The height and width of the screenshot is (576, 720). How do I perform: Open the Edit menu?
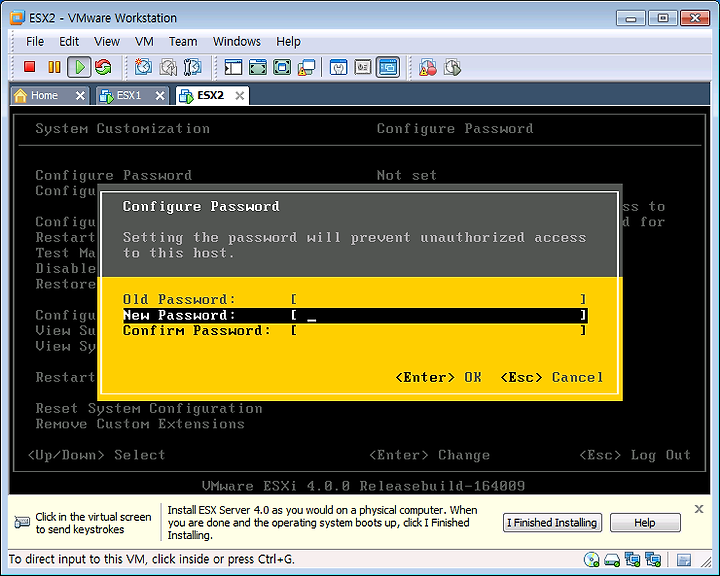[69, 41]
